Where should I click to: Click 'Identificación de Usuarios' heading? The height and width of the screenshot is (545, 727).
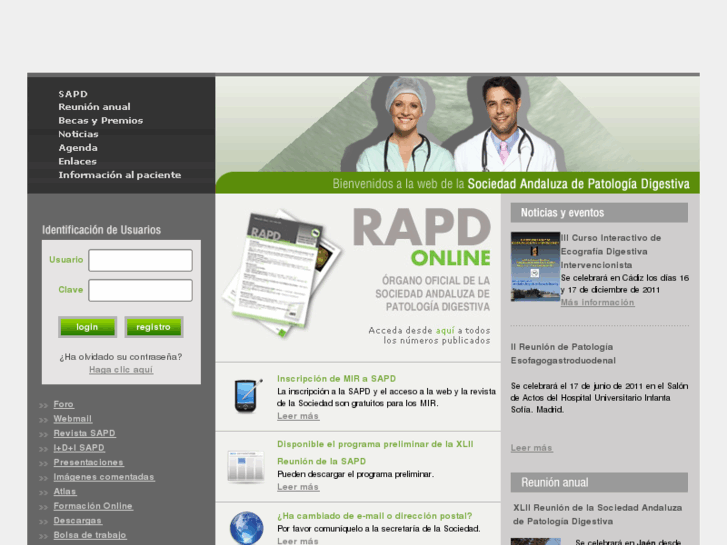coord(102,230)
